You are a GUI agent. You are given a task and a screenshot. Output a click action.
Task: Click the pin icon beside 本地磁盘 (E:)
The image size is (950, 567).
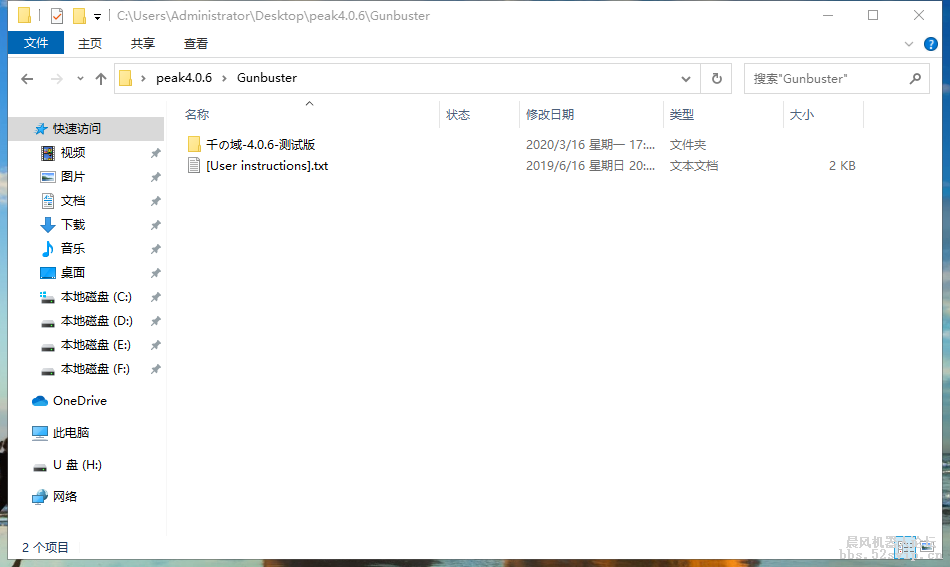coord(156,345)
